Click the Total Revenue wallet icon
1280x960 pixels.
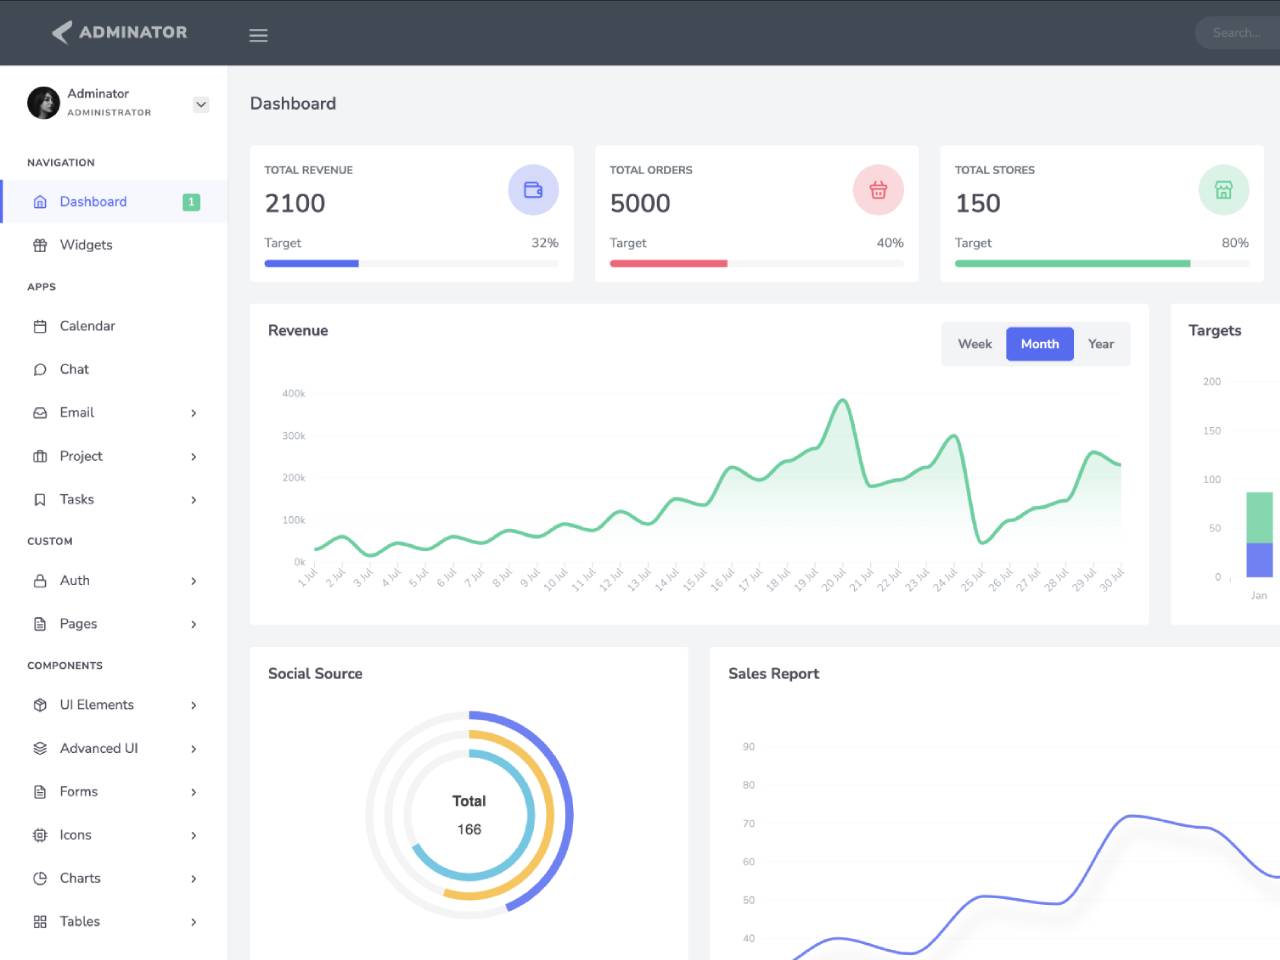click(533, 190)
